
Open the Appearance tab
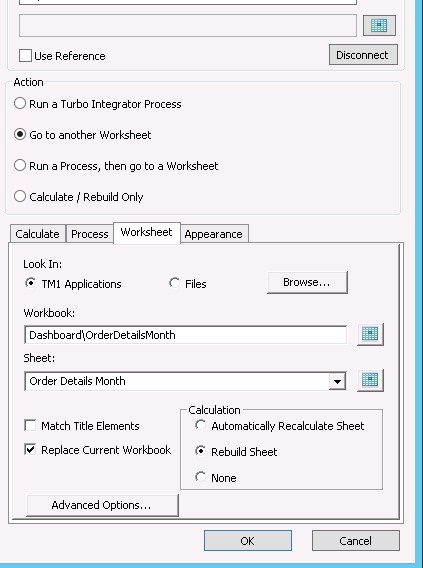pyautogui.click(x=214, y=234)
